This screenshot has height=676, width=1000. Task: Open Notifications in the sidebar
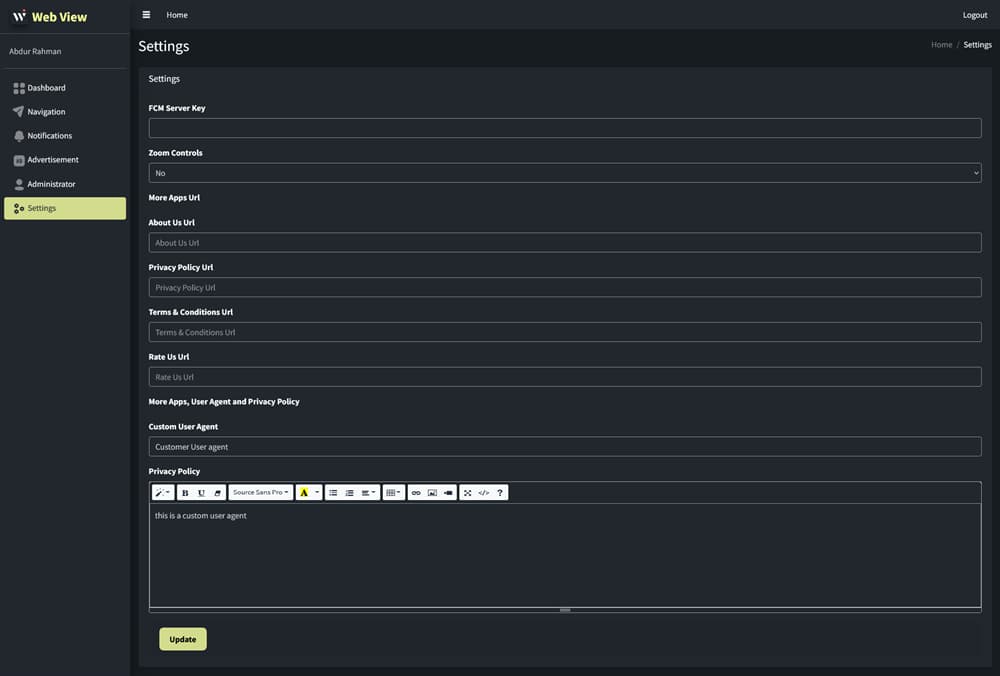click(65, 136)
